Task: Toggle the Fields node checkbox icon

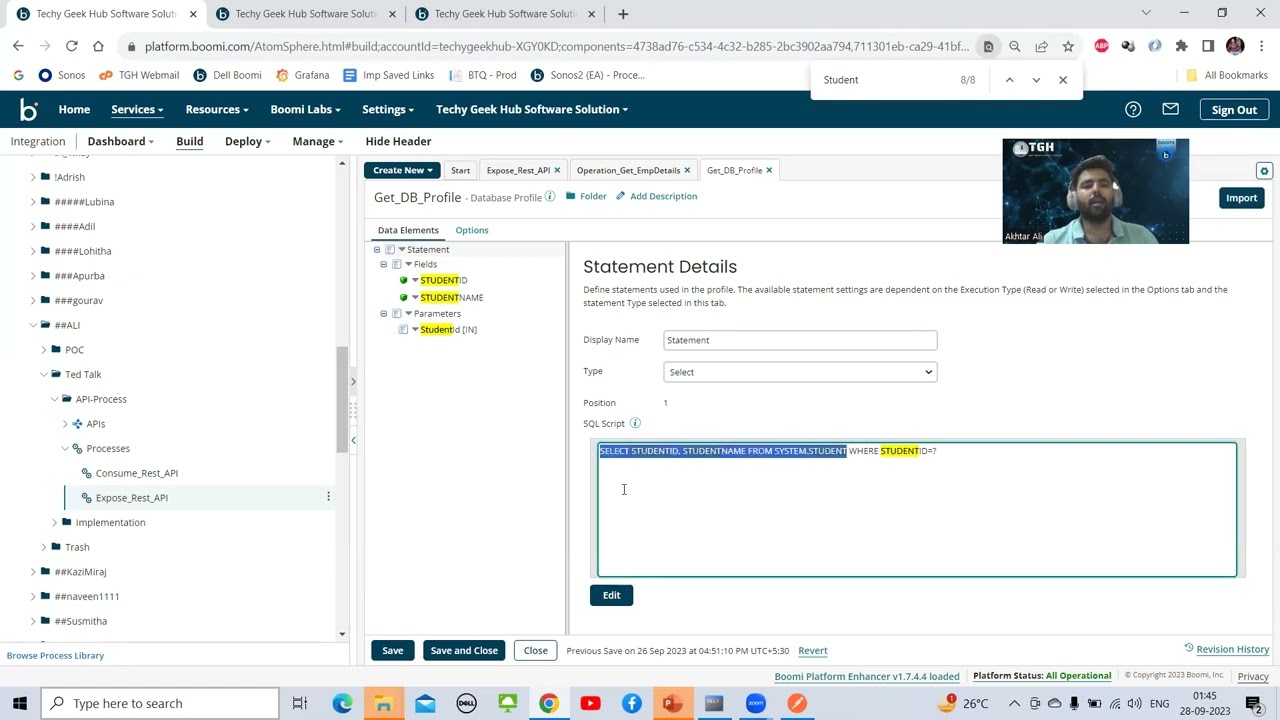Action: (x=396, y=264)
